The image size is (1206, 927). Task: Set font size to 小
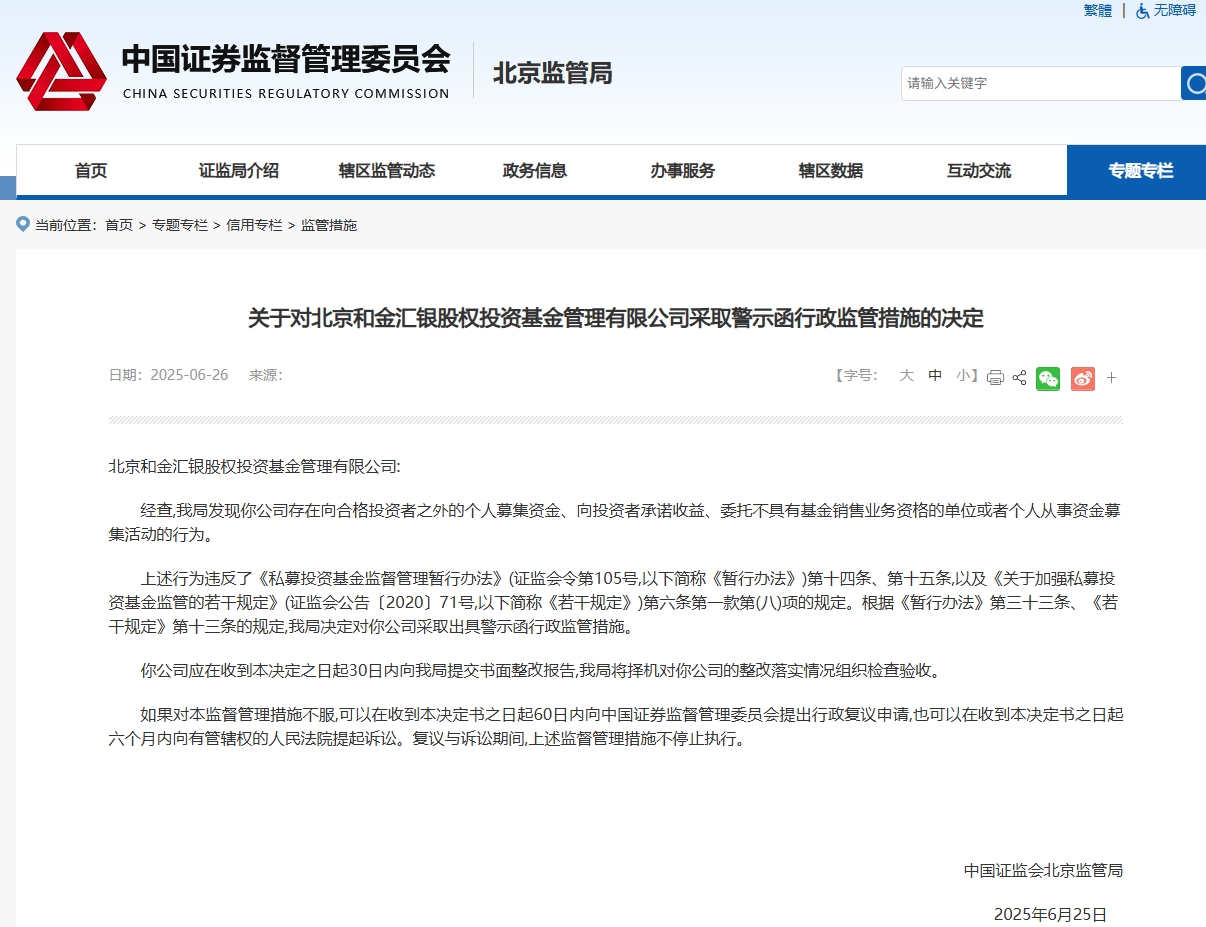pos(964,375)
